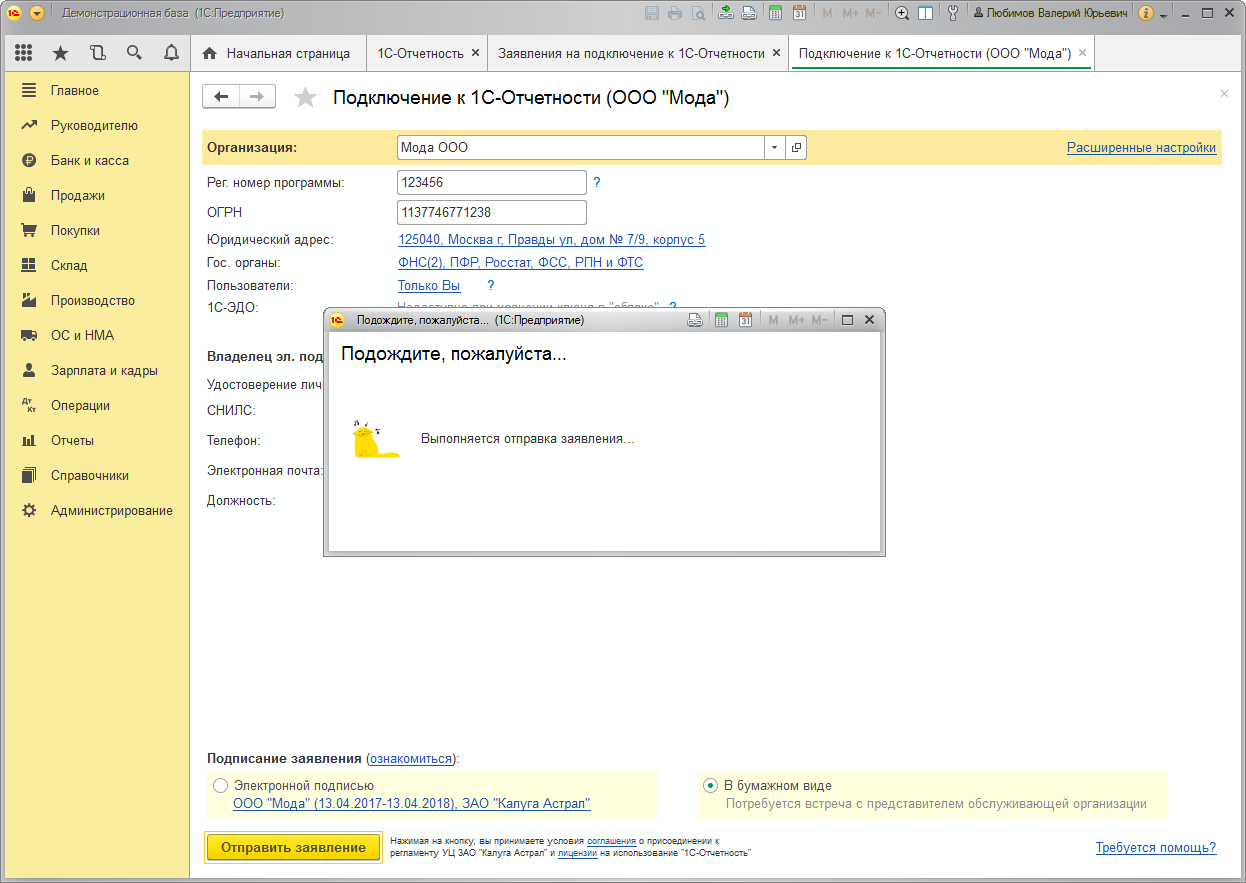The height and width of the screenshot is (883, 1246).
Task: Open the calculator icon in main title bar
Action: (775, 13)
